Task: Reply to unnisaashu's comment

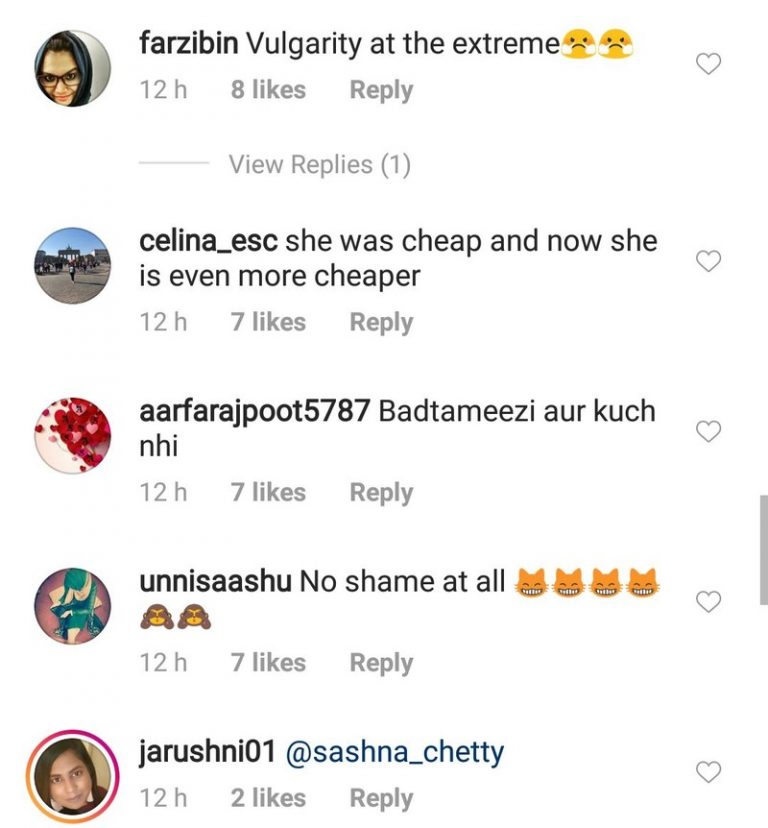Action: click(x=381, y=663)
